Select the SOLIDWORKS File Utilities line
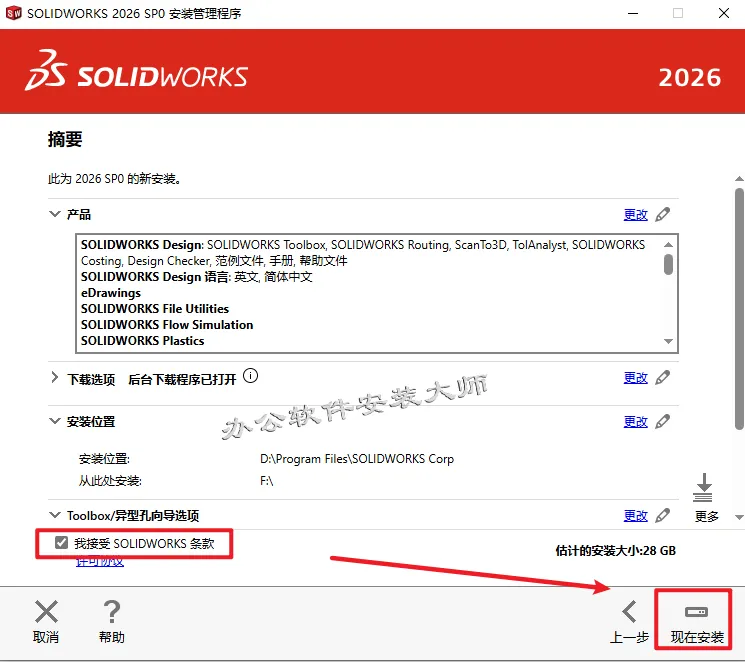This screenshot has height=662, width=745. [x=155, y=309]
